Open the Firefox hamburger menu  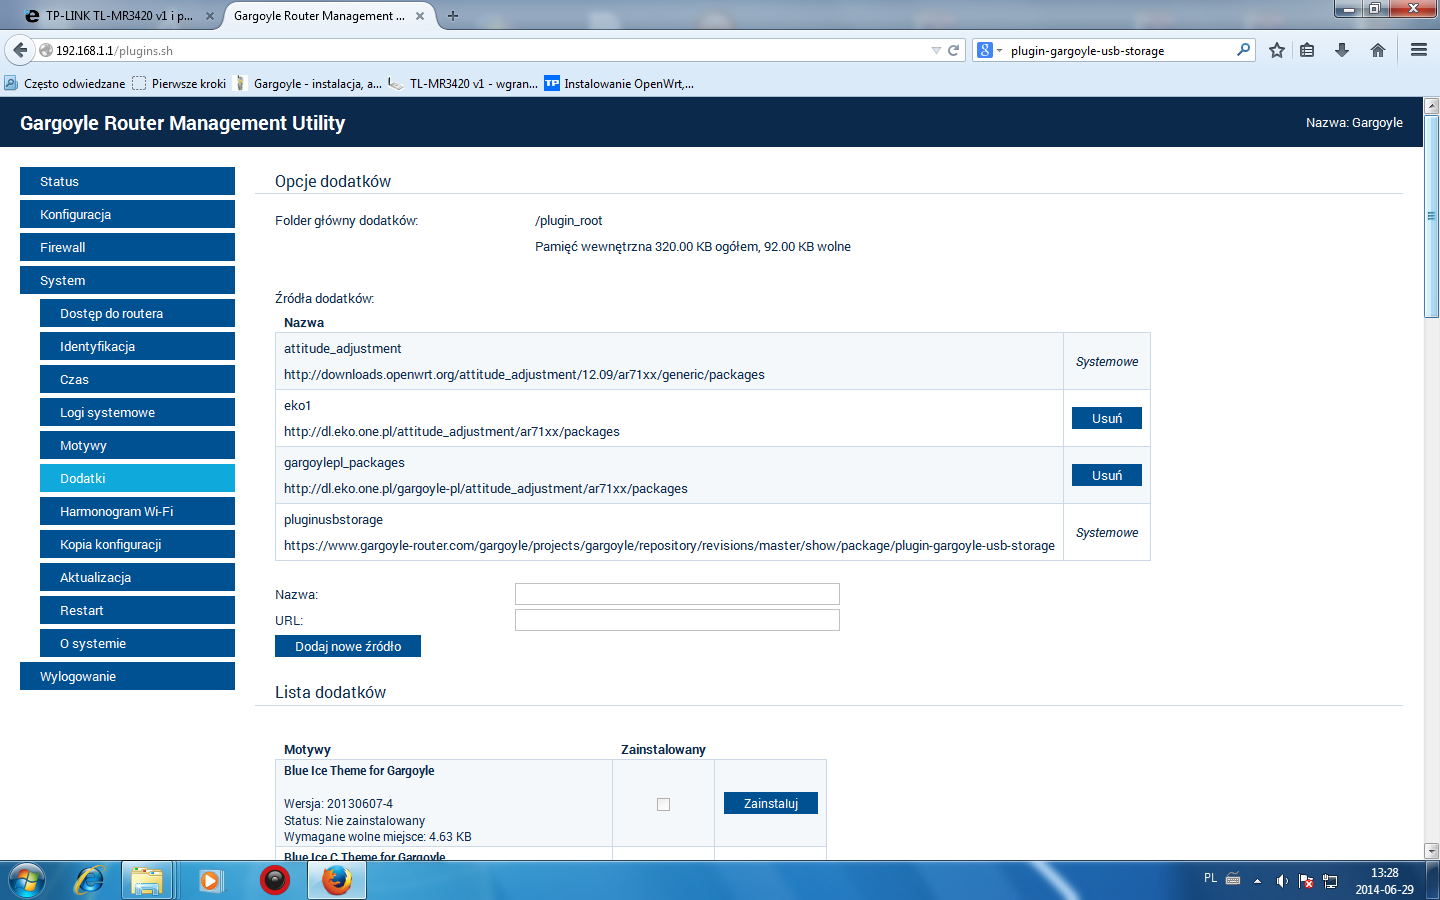[x=1419, y=50]
